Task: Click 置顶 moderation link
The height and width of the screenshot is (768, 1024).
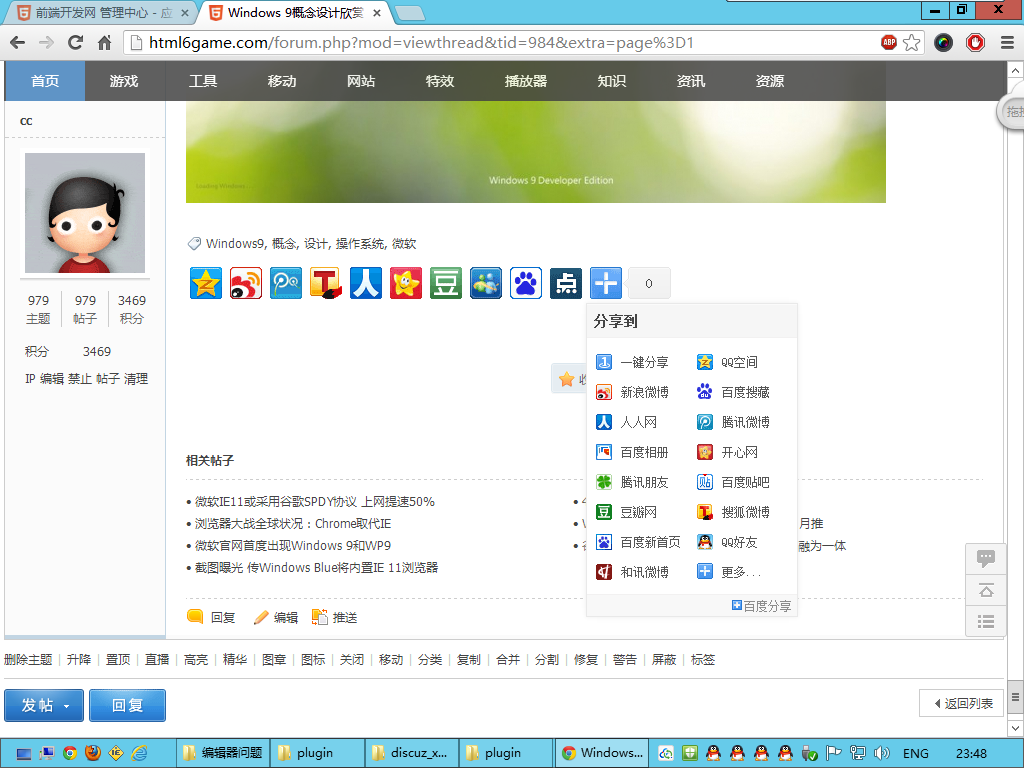Action: pos(118,660)
